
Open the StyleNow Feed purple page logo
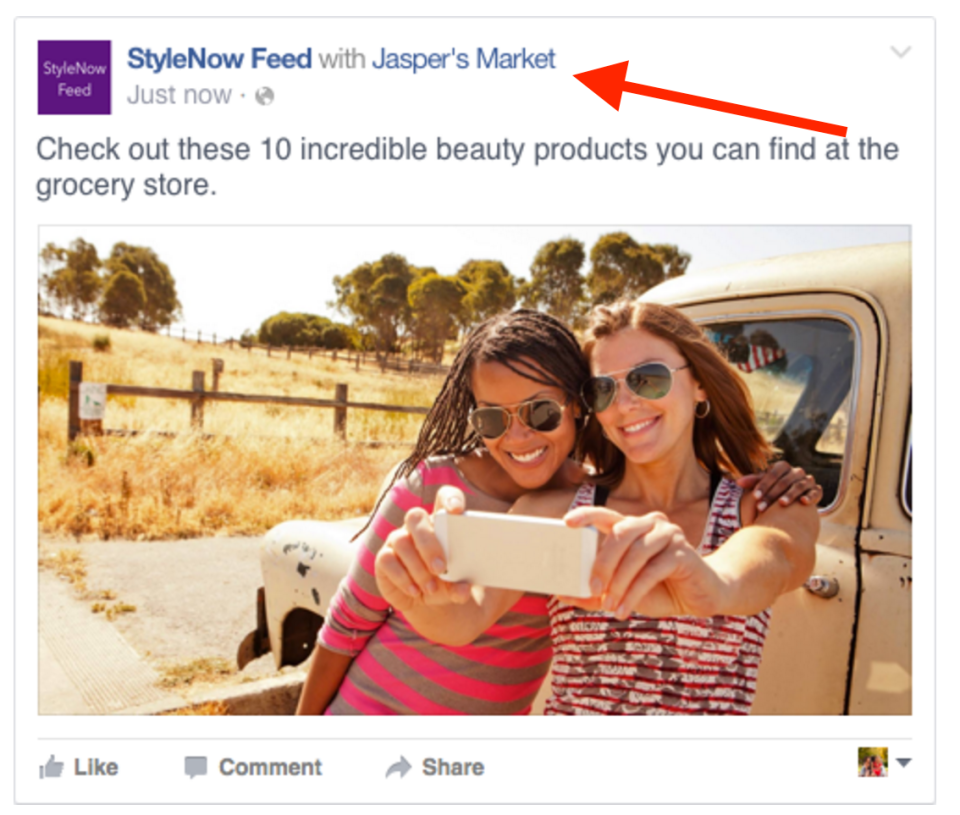[74, 77]
